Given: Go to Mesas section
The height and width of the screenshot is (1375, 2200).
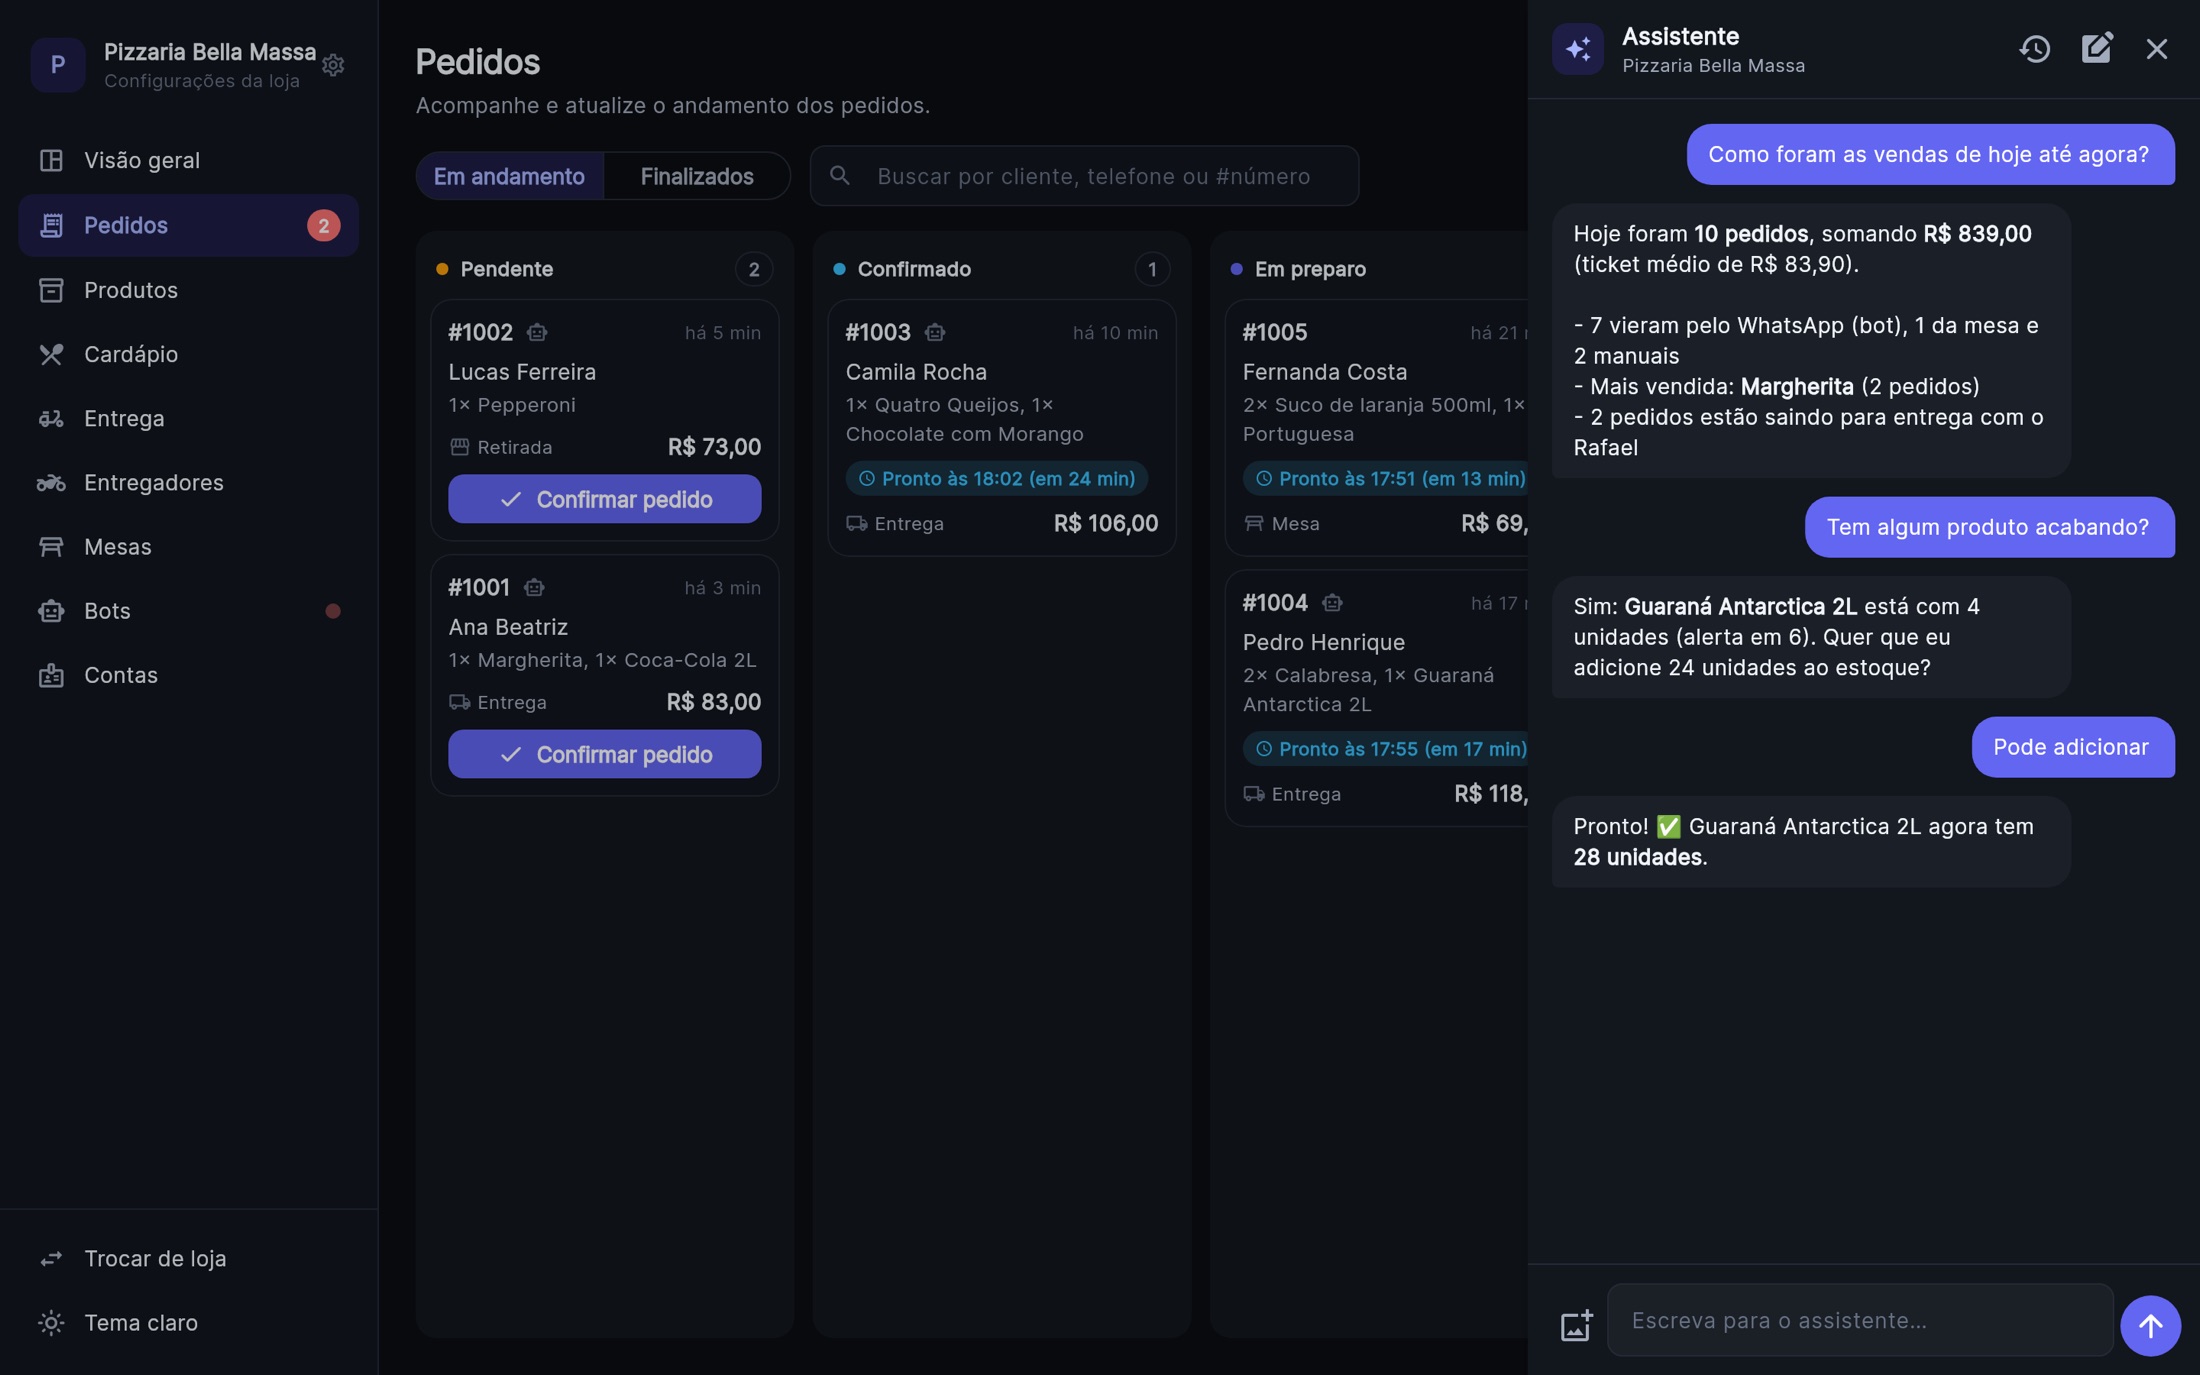Looking at the screenshot, I should pos(189,546).
